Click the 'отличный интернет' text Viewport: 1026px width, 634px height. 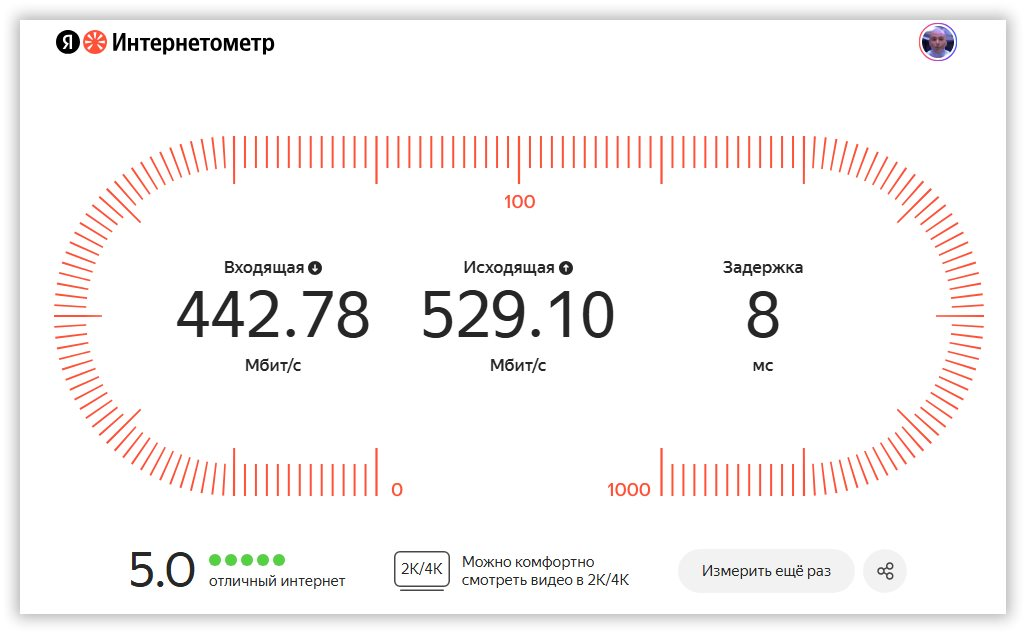click(x=277, y=581)
